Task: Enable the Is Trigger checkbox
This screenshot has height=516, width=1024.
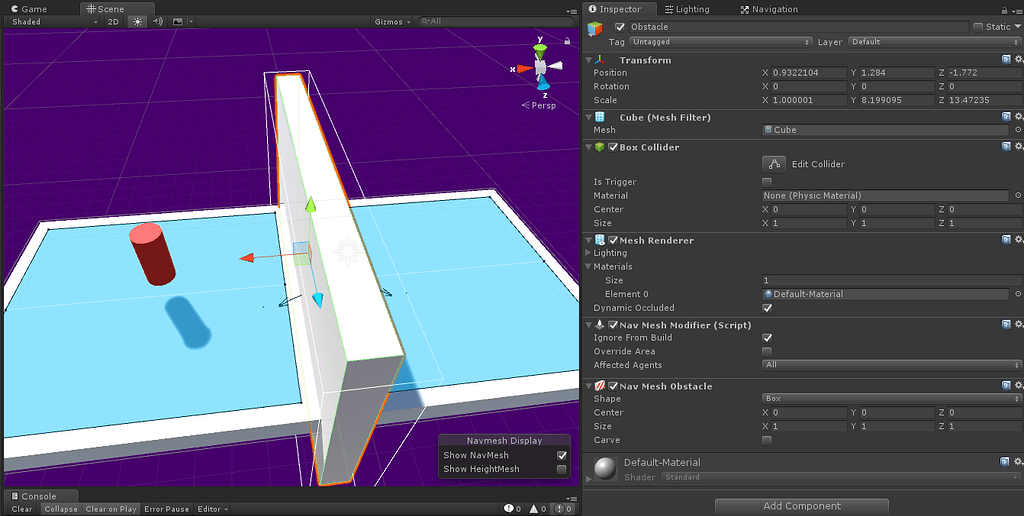Action: [x=767, y=182]
